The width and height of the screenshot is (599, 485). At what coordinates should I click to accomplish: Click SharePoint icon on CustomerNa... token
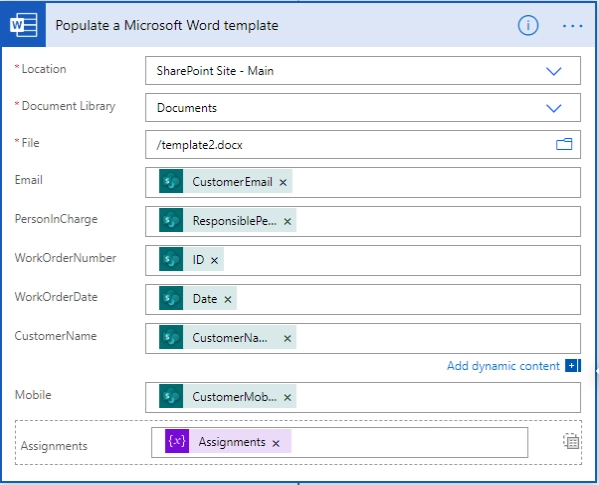tap(171, 337)
